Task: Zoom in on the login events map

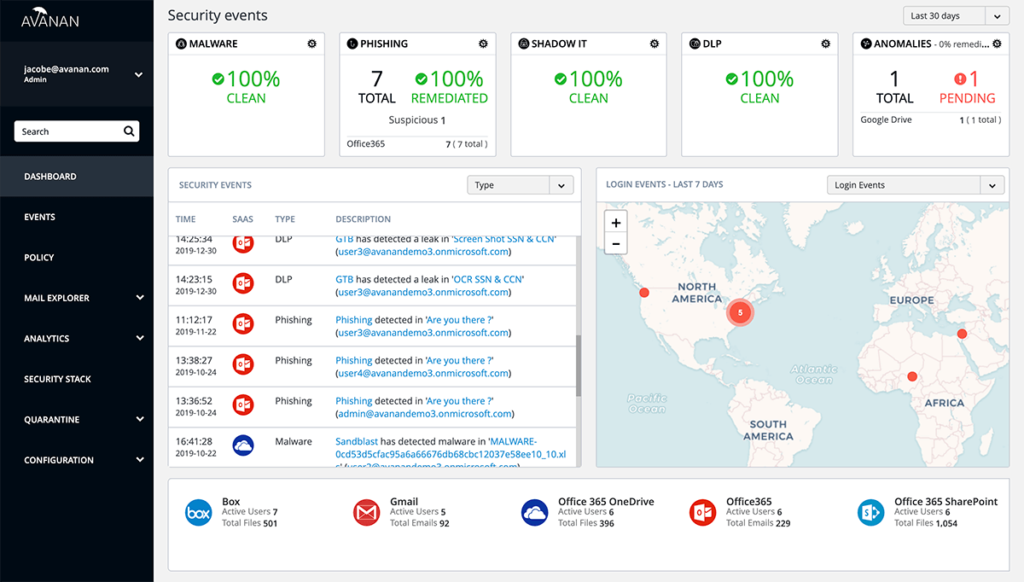Action: coord(616,223)
